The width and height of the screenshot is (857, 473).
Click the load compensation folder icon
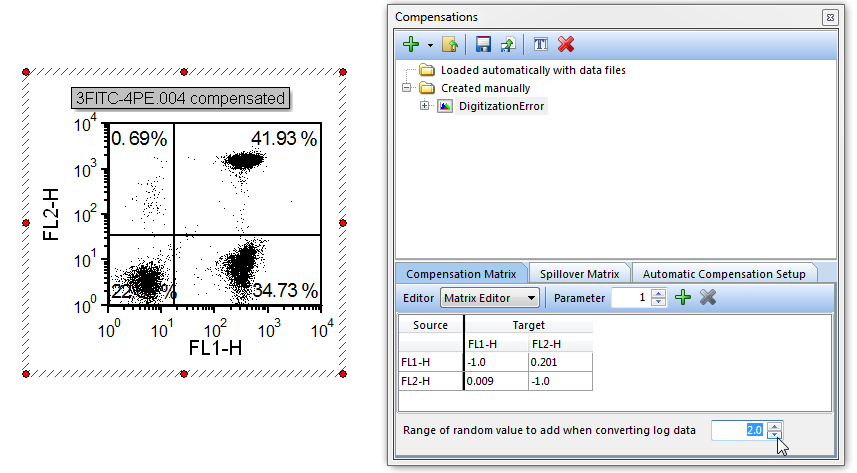pos(450,45)
